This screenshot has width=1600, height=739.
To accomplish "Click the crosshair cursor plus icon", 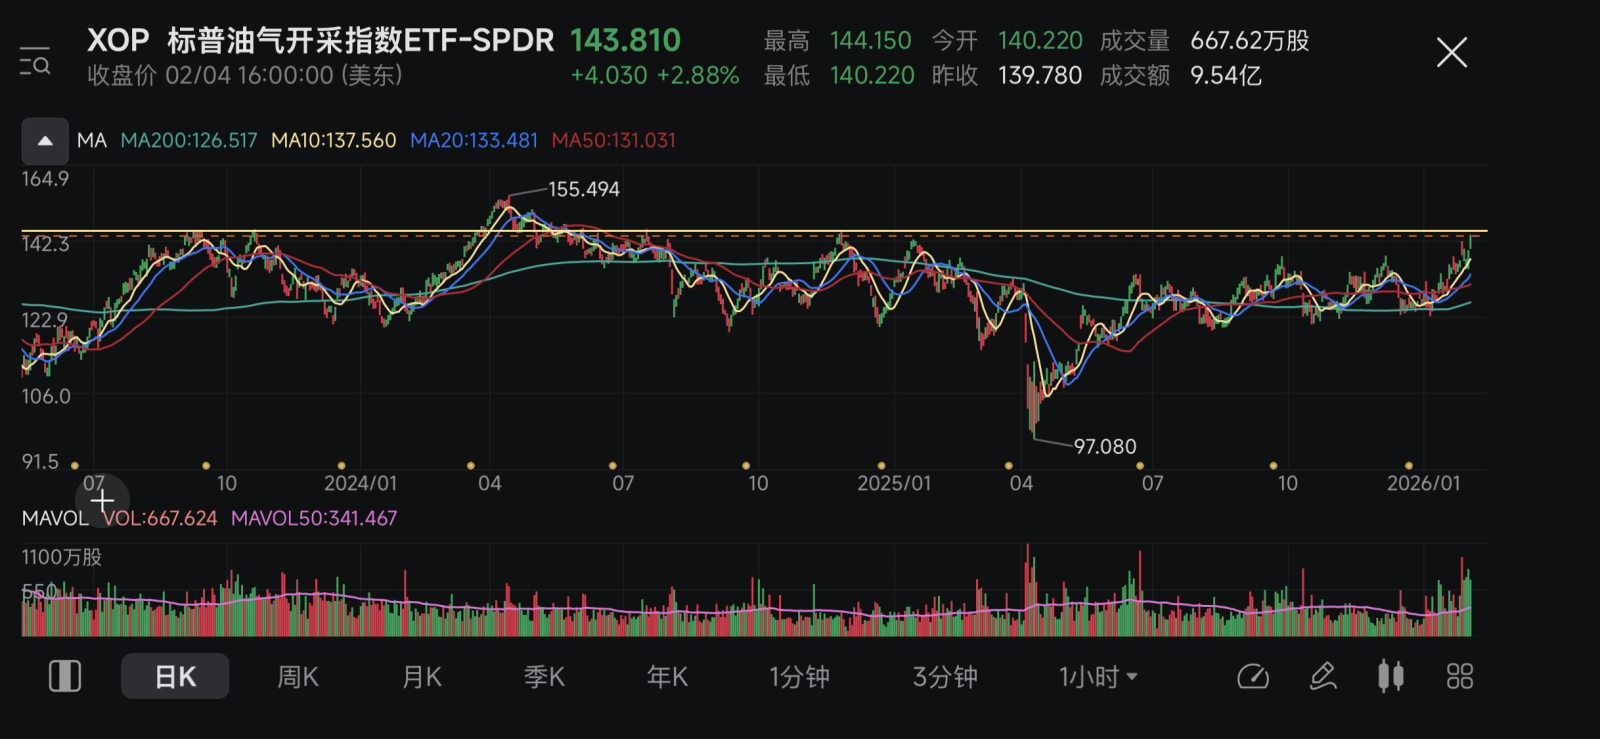I will click(x=102, y=500).
